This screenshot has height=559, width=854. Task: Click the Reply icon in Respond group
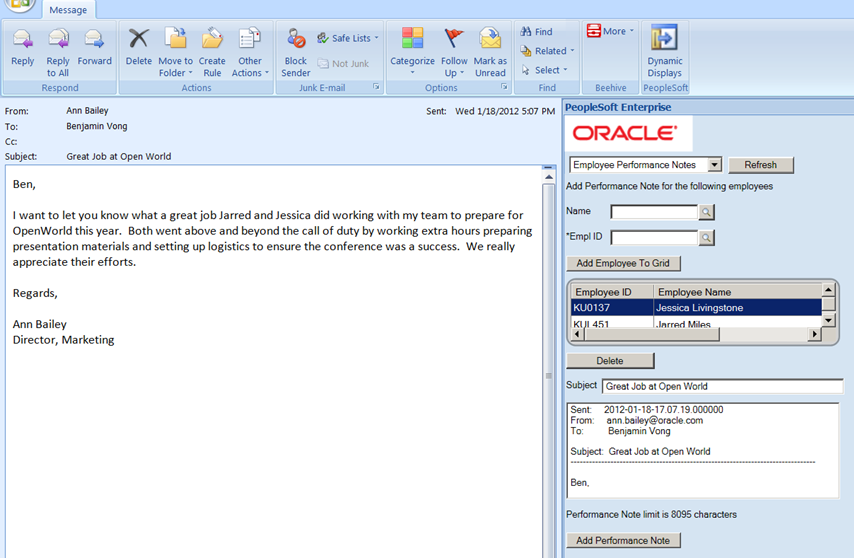(22, 47)
